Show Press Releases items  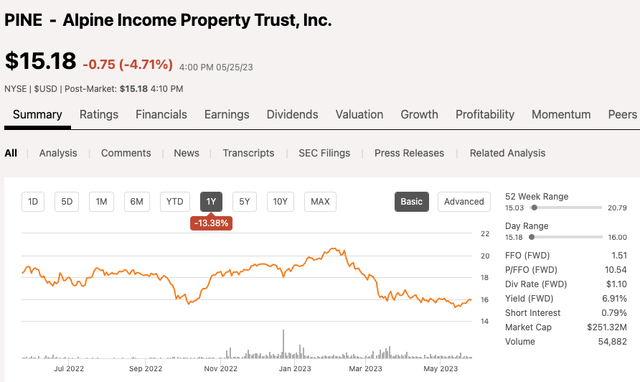409,153
